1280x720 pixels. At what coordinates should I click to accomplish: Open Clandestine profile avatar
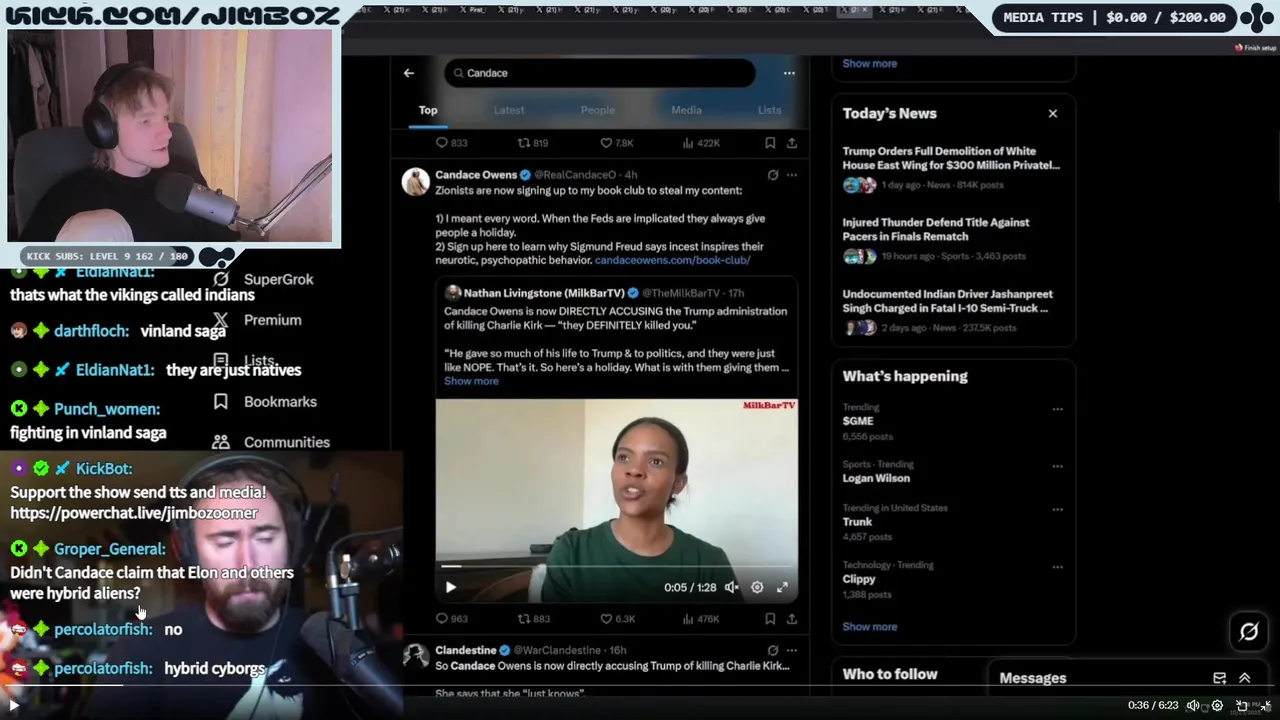click(416, 656)
